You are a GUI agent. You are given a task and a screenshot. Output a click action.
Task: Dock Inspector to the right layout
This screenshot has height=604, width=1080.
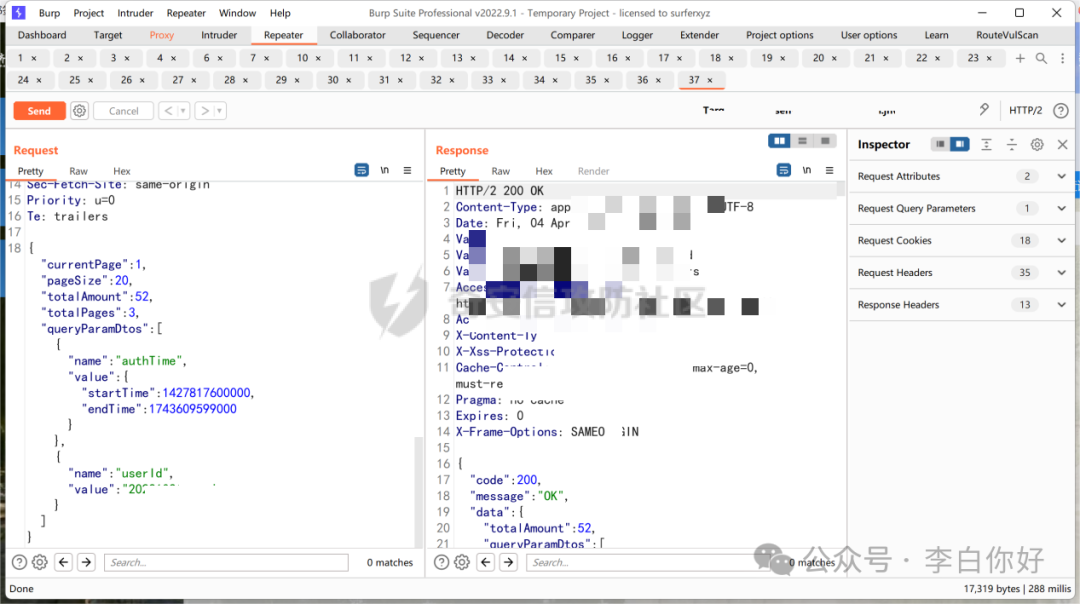959,145
